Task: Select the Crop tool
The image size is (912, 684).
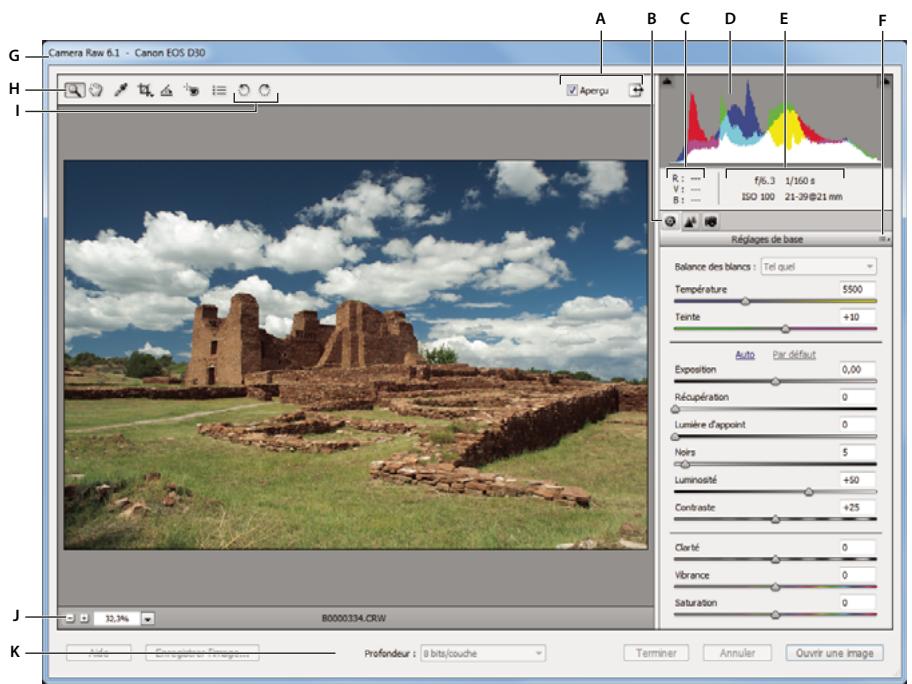Action: [145, 90]
